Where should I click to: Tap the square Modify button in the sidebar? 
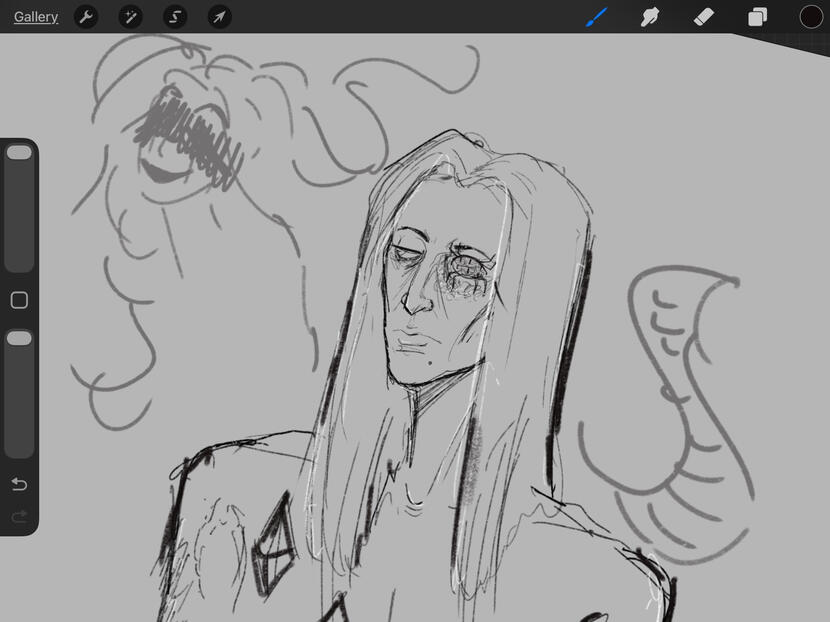(19, 300)
